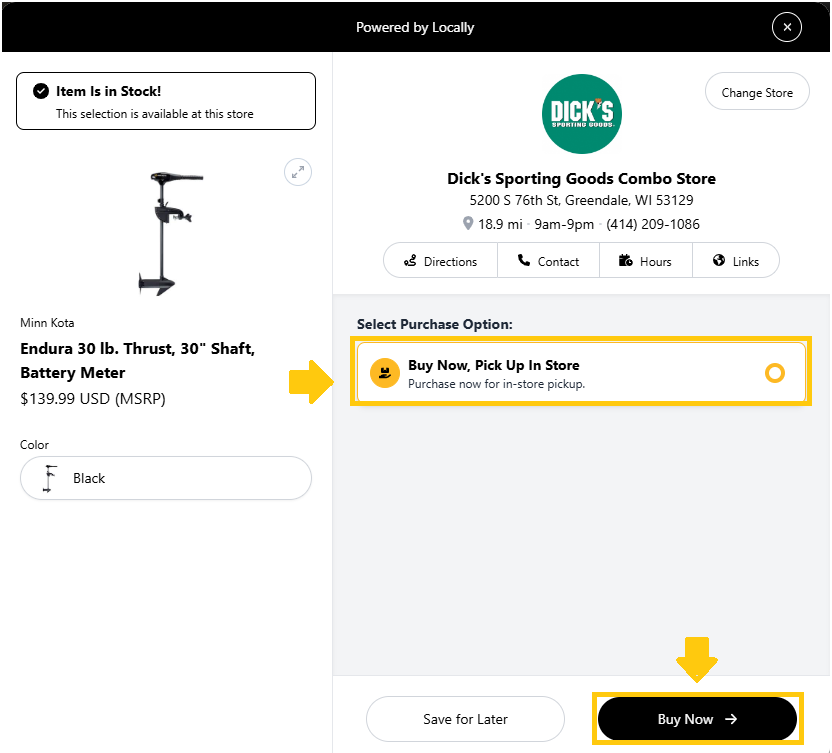Open the store Links section
The image size is (832, 753).
click(735, 261)
